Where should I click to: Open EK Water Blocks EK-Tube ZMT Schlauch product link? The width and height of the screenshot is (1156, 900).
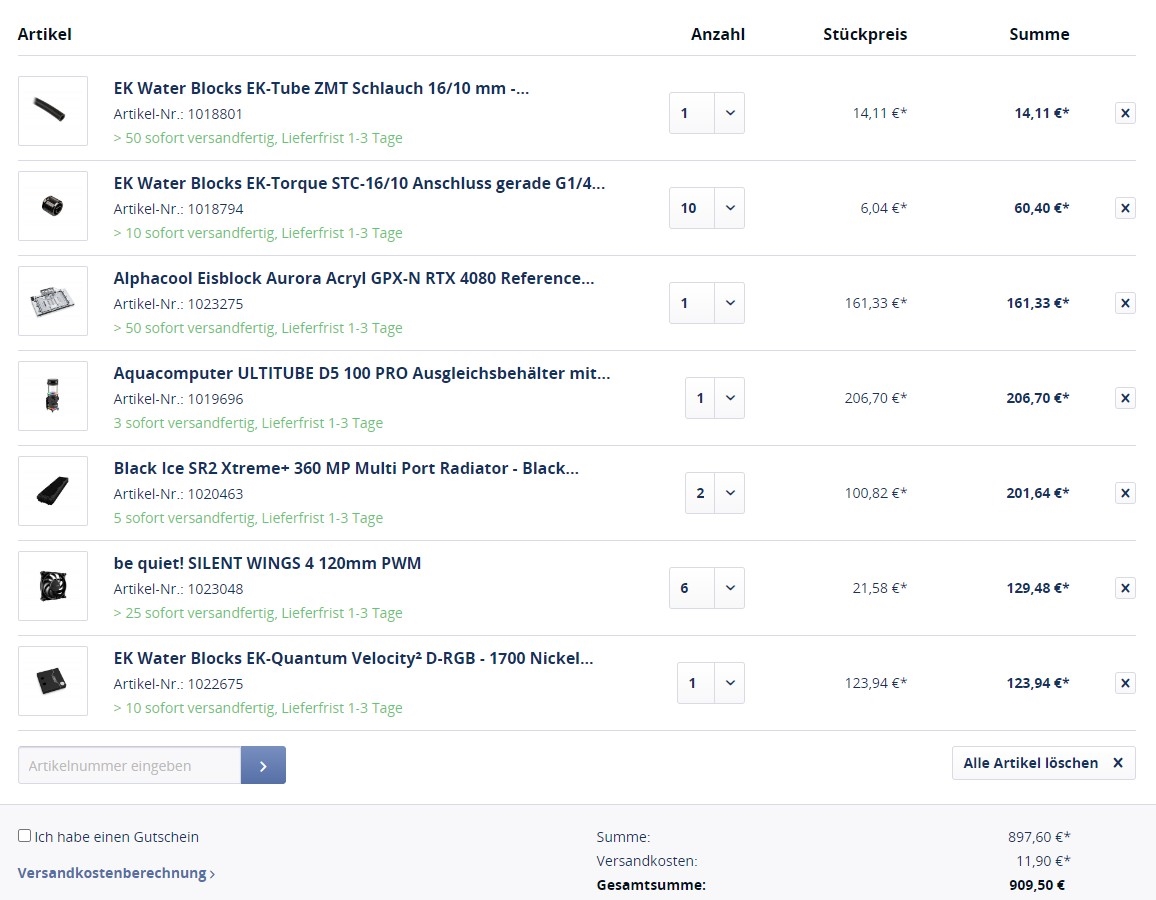click(x=321, y=88)
